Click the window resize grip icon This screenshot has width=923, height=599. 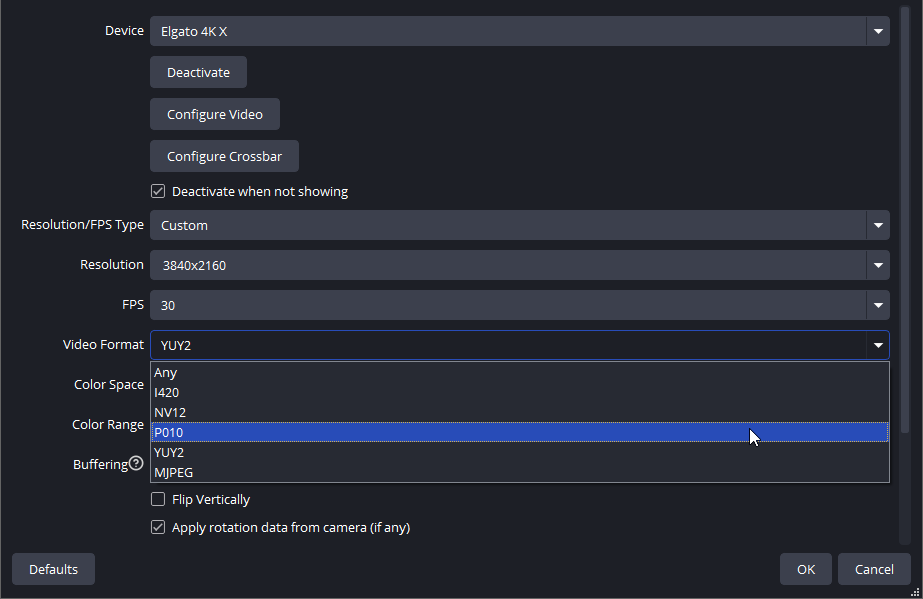coord(915,593)
